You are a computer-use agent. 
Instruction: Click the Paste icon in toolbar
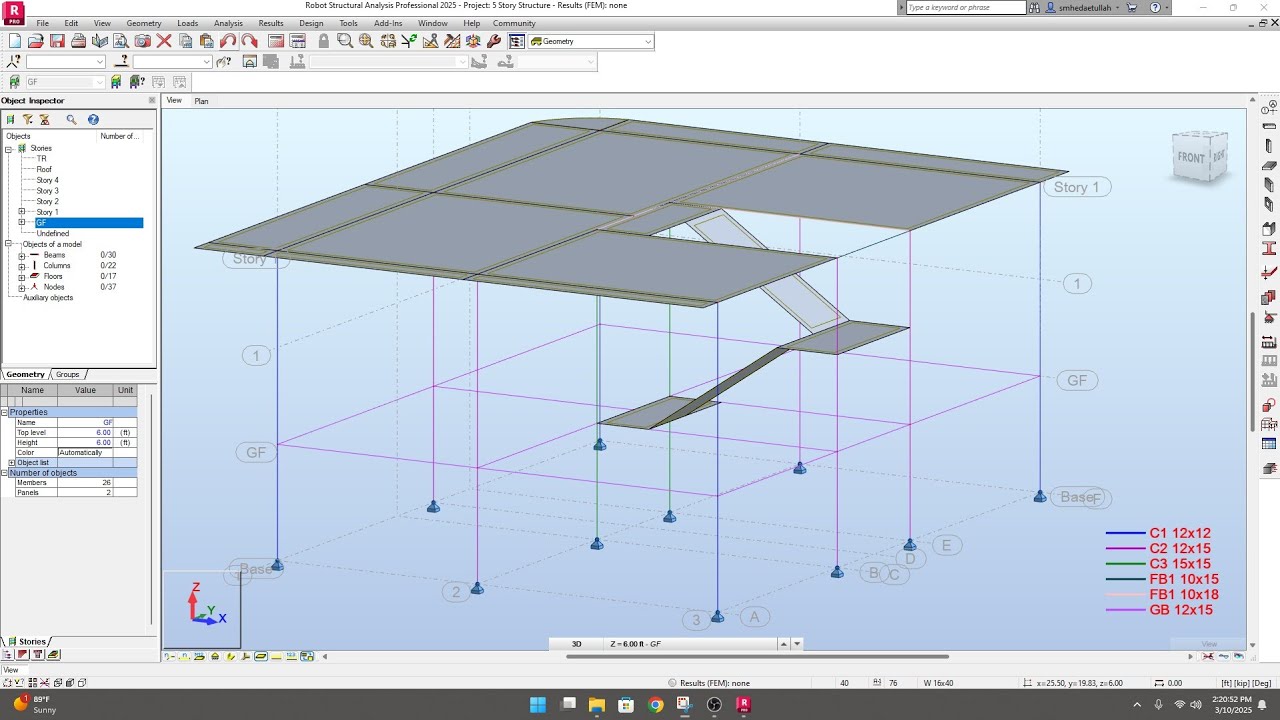(x=207, y=41)
